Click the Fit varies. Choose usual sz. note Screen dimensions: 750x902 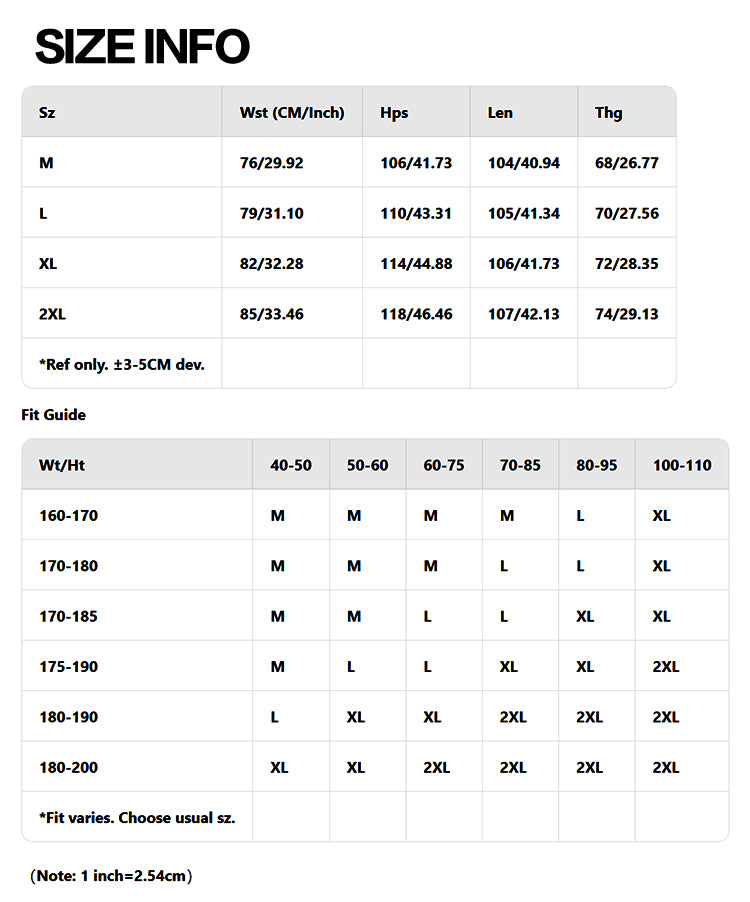[137, 817]
